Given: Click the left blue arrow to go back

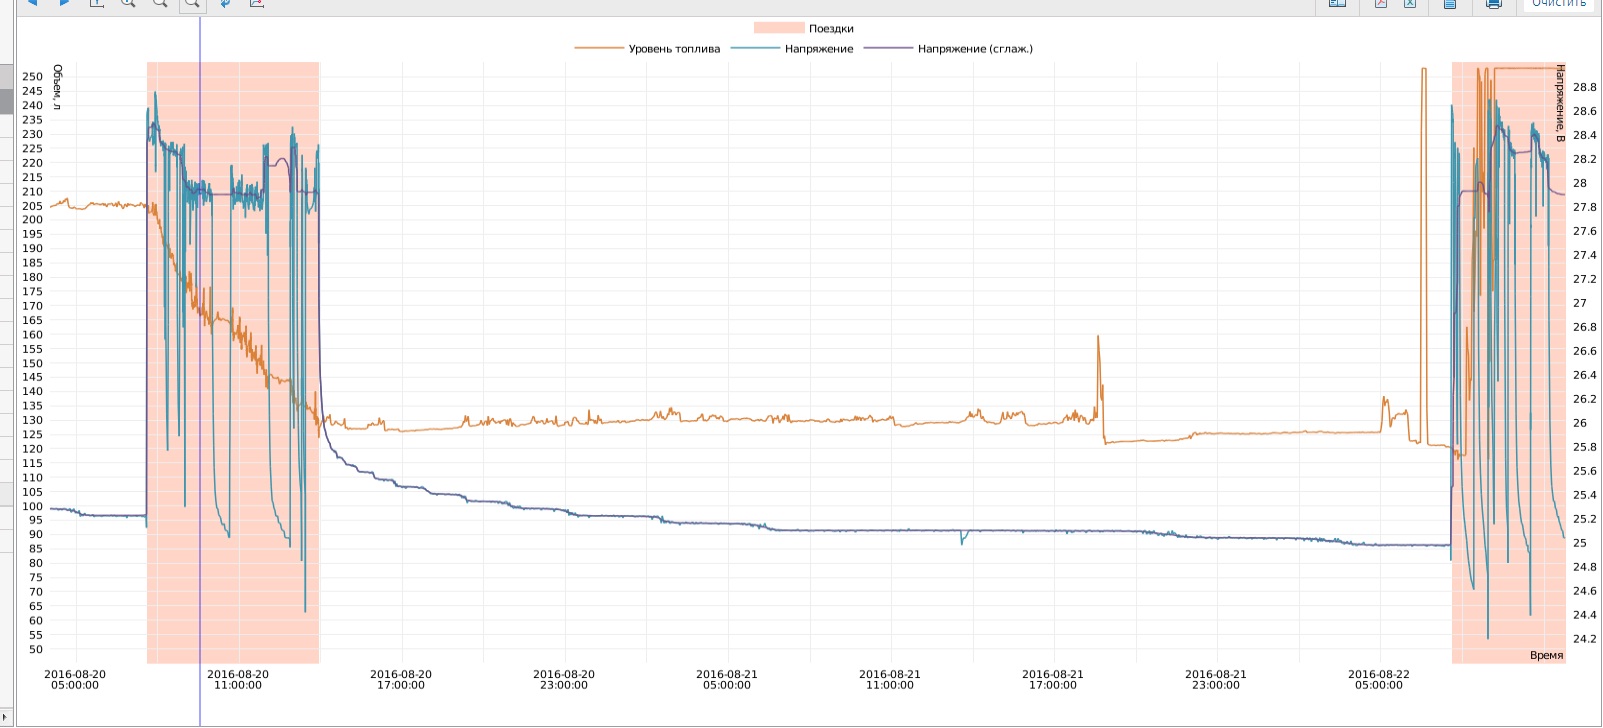Looking at the screenshot, I should [32, 3].
